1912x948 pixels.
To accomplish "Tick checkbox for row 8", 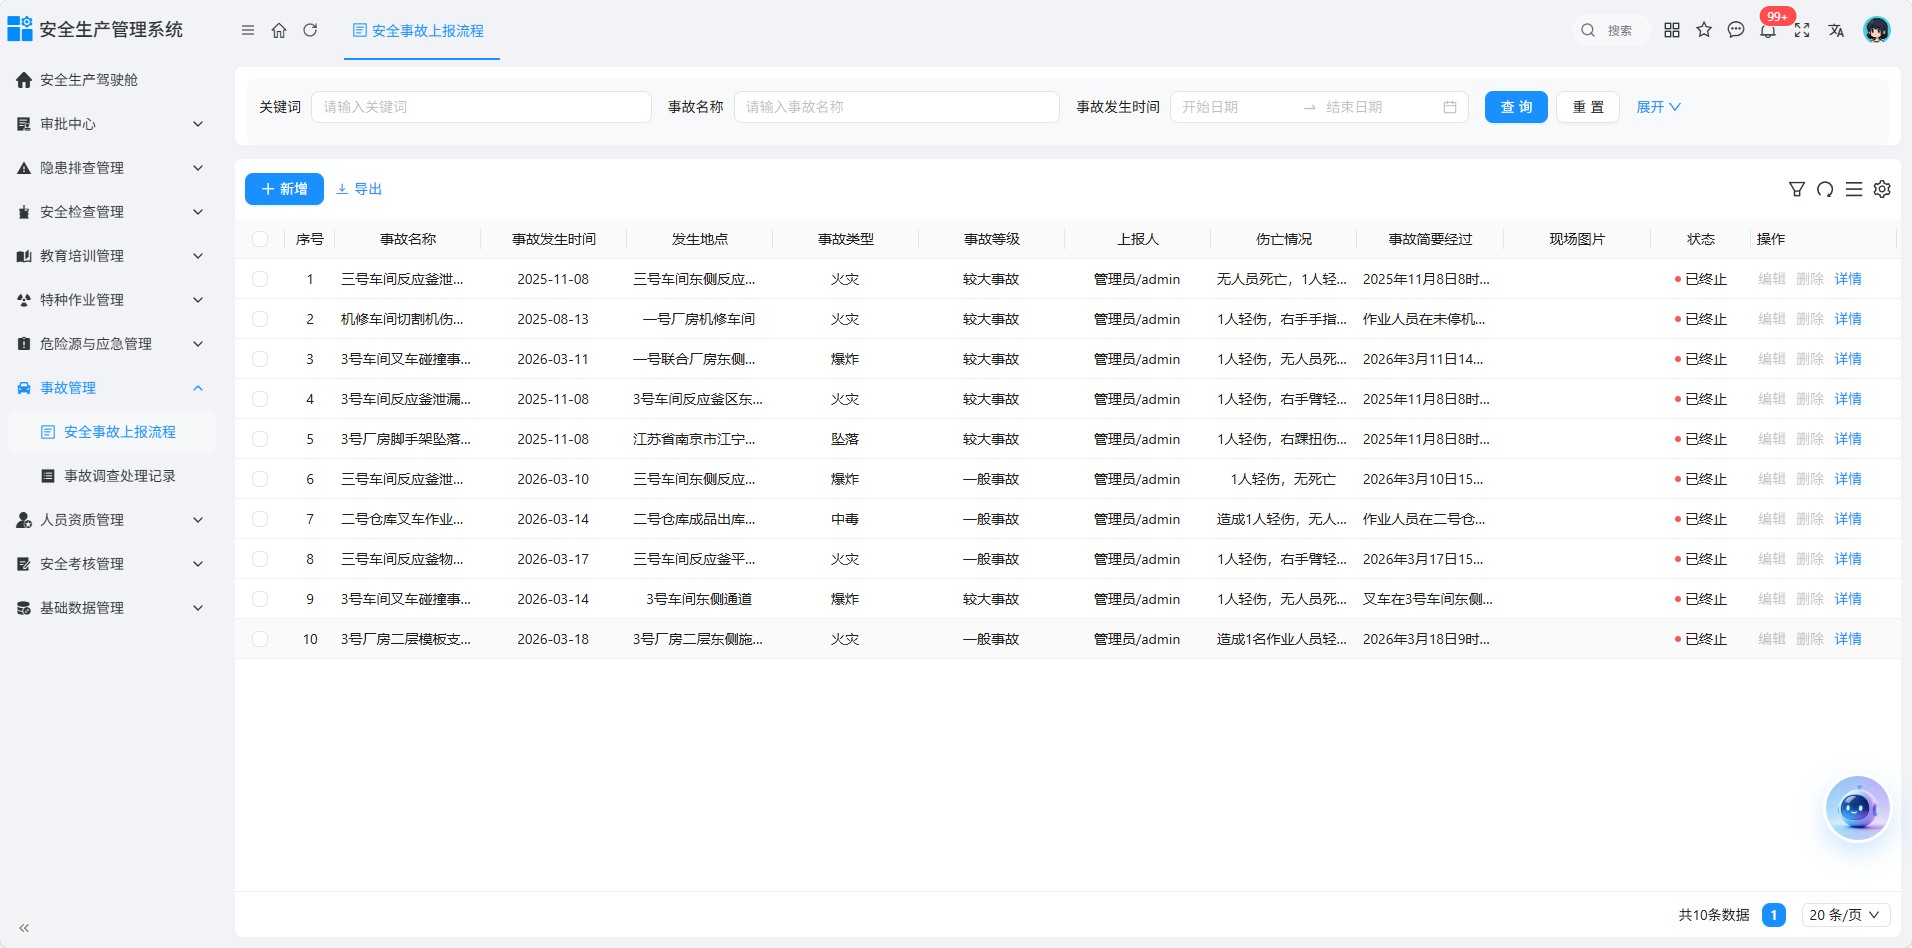I will point(260,559).
